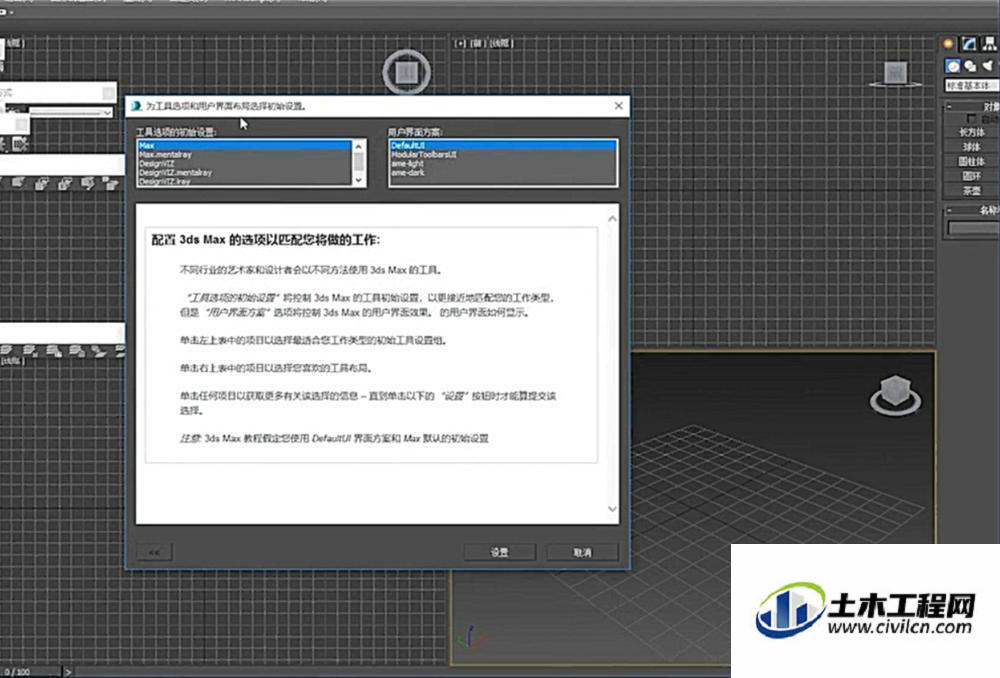Click the object name input field
The image size is (1000, 678).
pyautogui.click(x=973, y=228)
